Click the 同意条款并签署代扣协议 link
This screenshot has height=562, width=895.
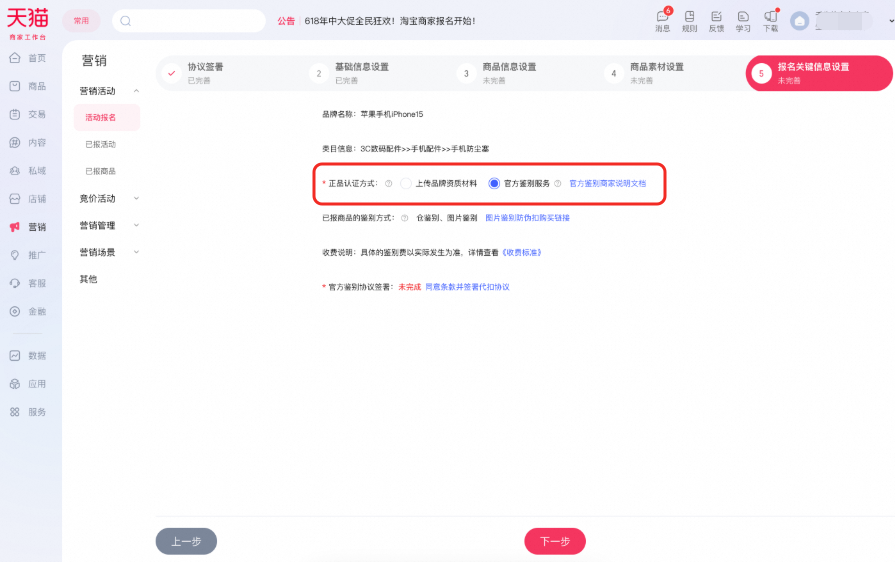coord(467,287)
